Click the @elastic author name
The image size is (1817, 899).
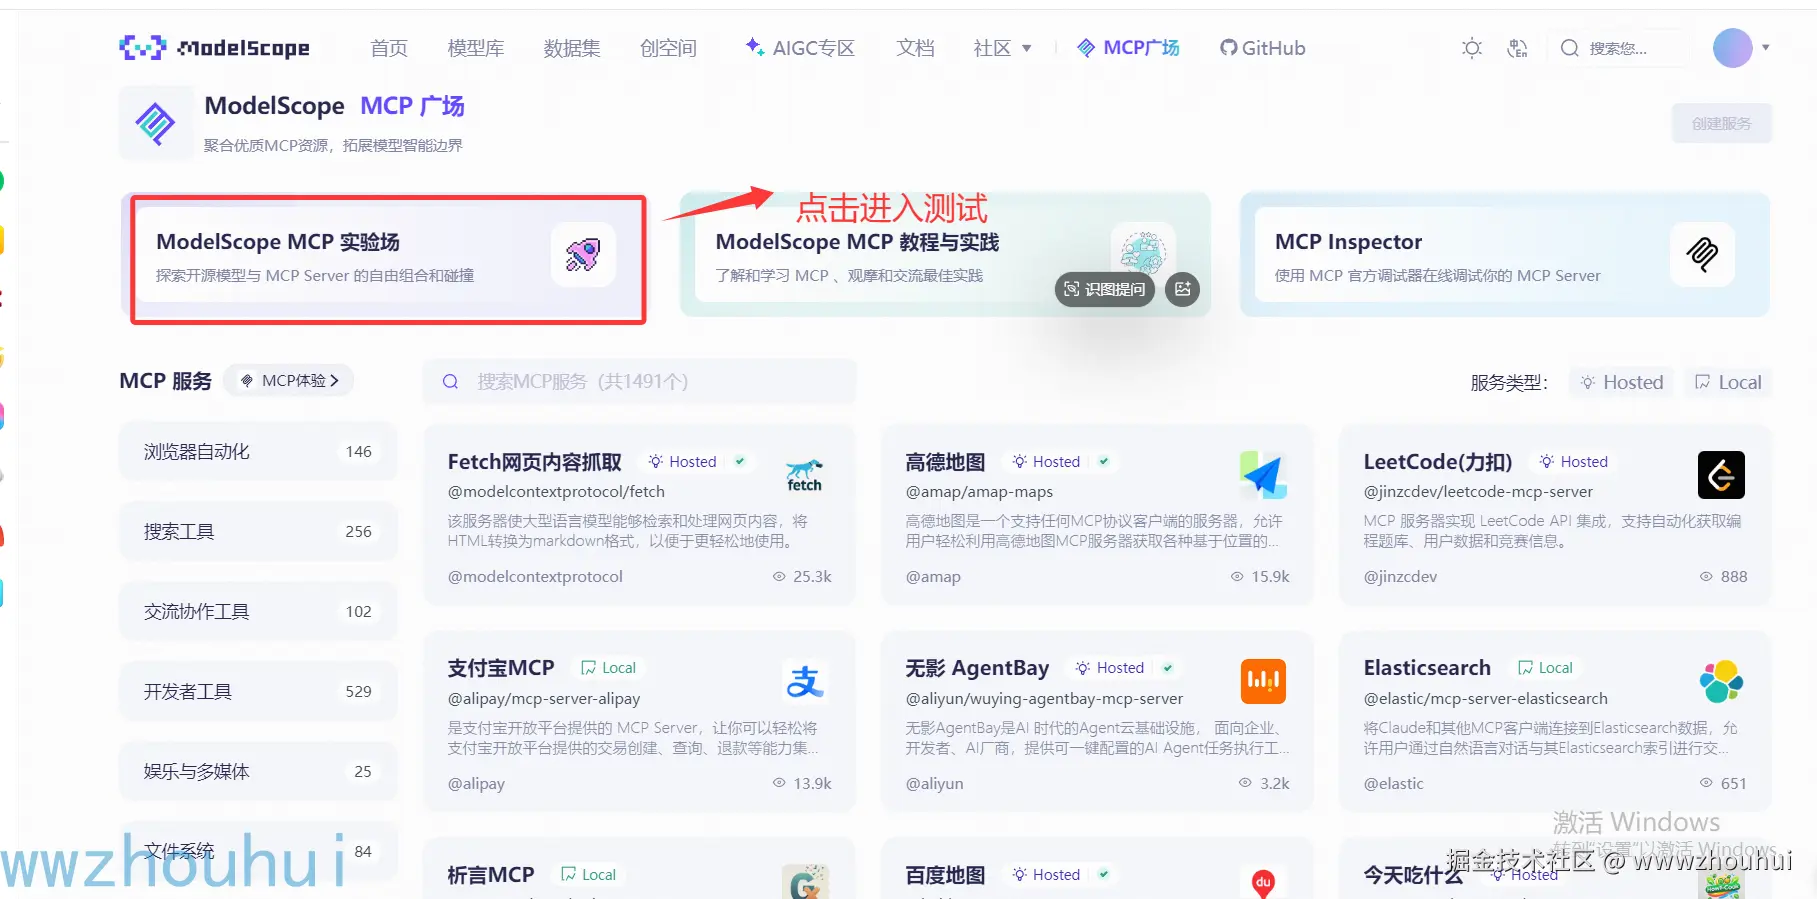point(1393,784)
